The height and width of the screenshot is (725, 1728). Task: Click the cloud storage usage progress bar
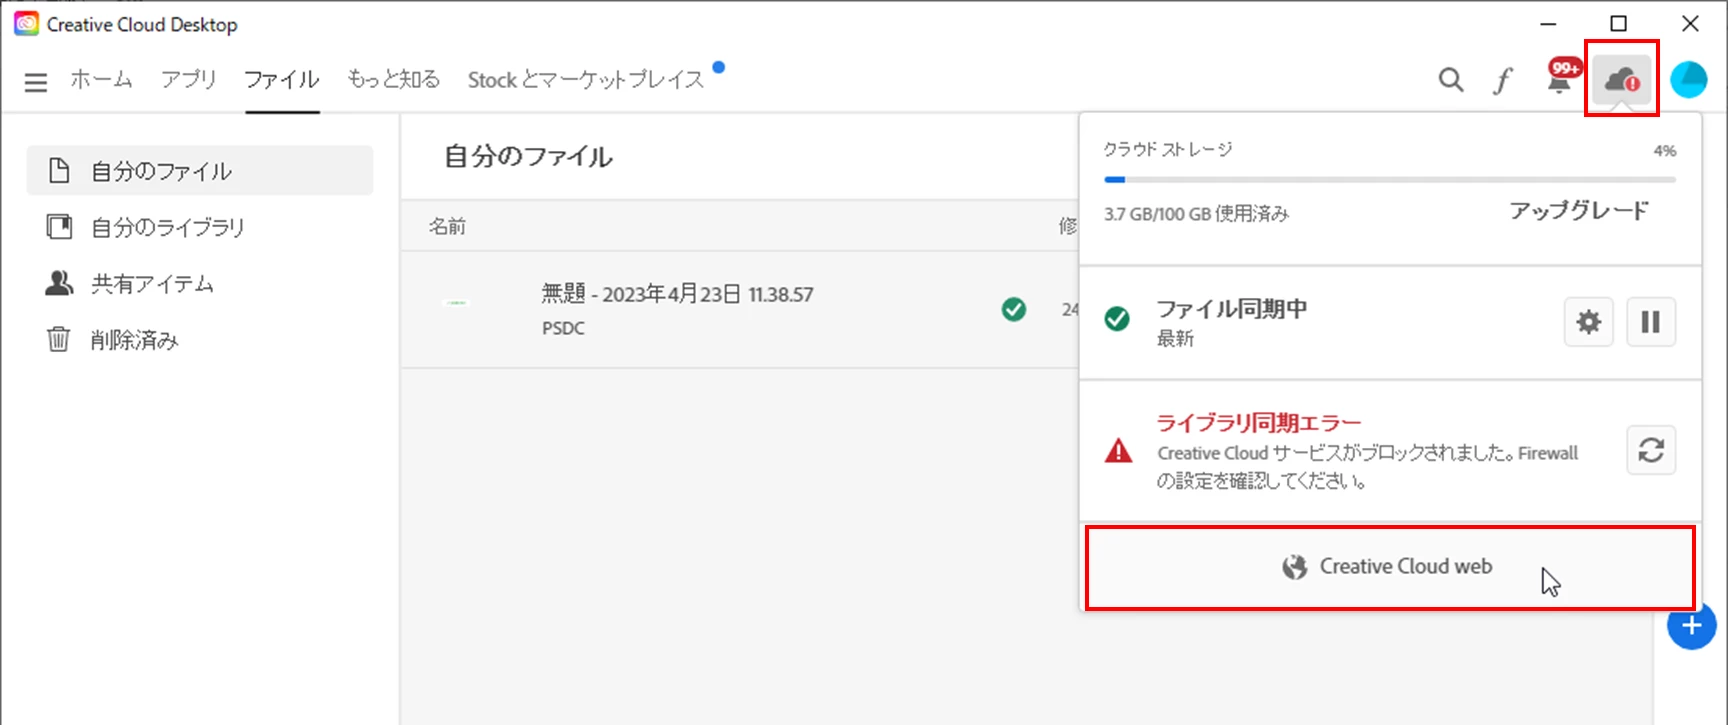[x=1390, y=180]
